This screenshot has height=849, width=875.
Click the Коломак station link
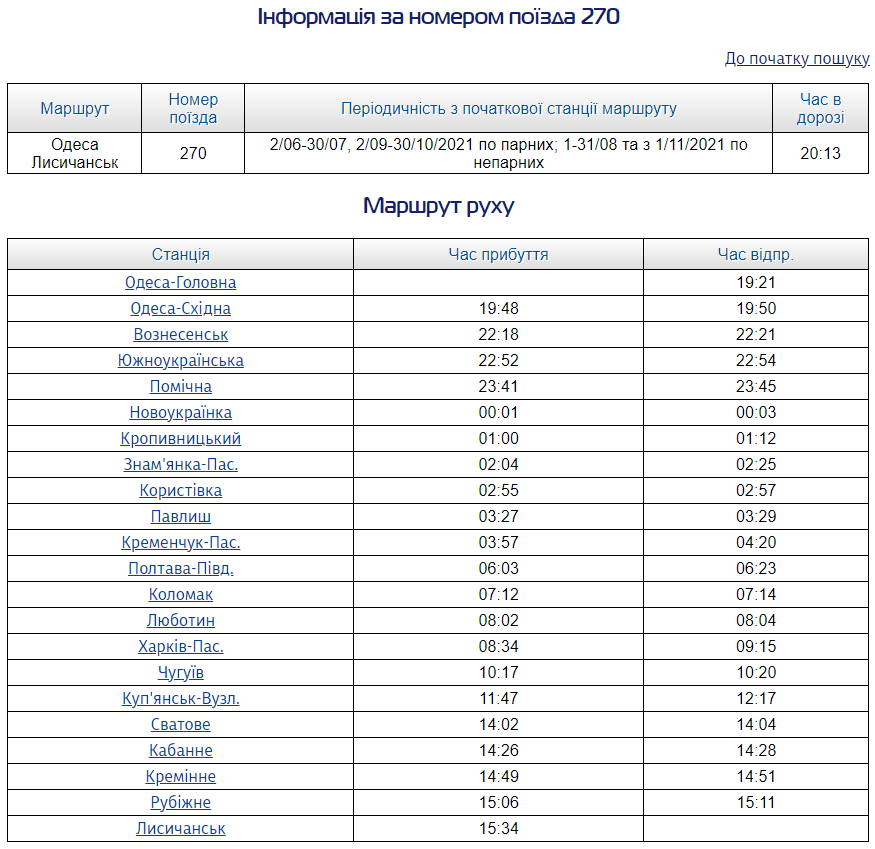[x=181, y=595]
